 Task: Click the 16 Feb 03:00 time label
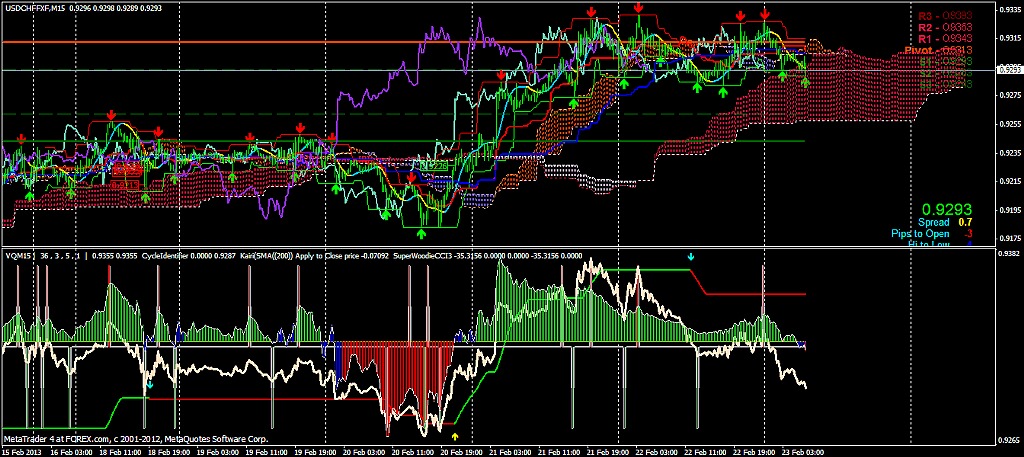point(71,452)
